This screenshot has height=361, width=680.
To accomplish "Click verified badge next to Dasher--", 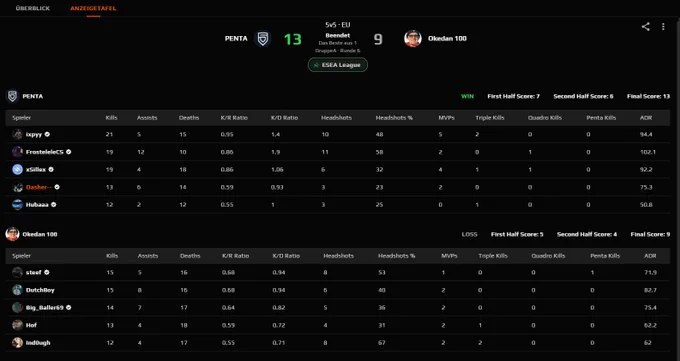I will [x=57, y=187].
